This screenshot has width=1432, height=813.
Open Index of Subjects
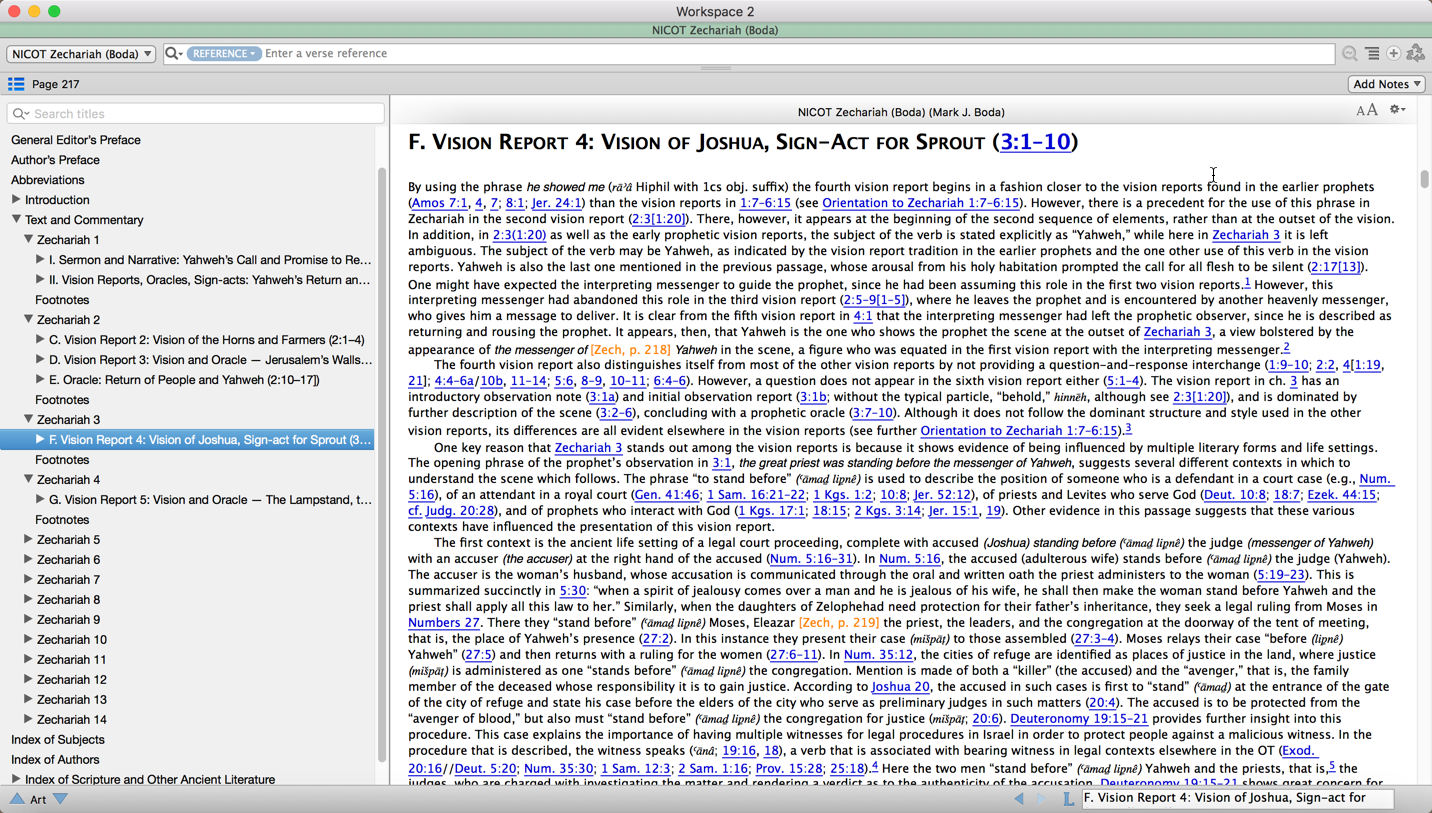pyautogui.click(x=58, y=740)
